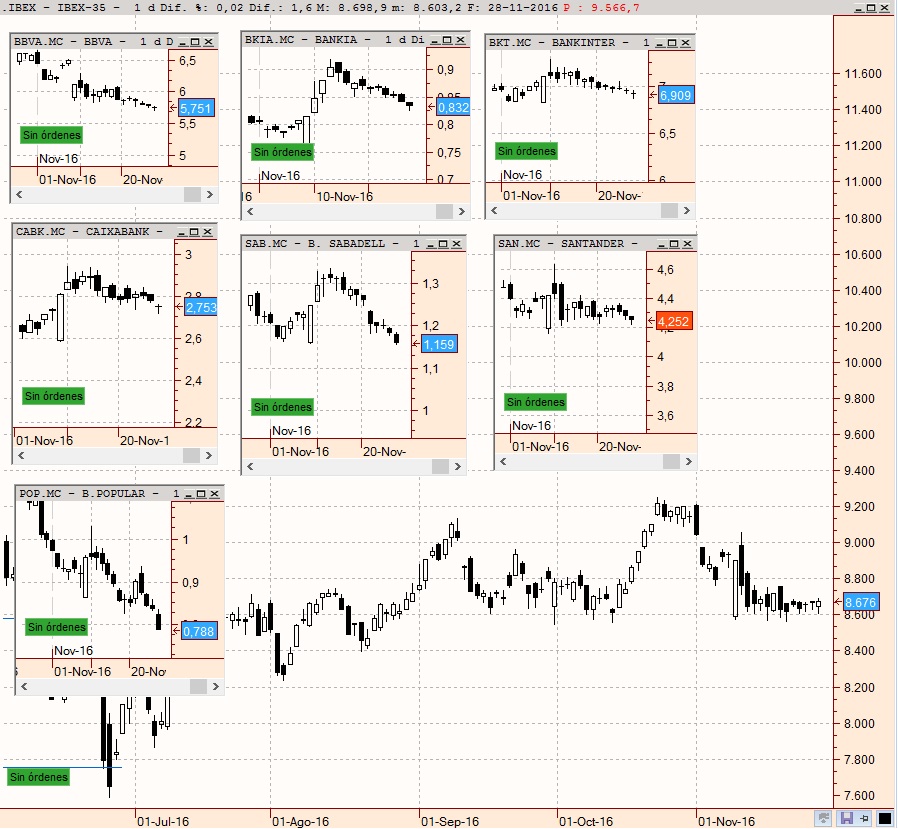Click the 01-Ago-16 date on main axis
The height and width of the screenshot is (829, 898).
(x=301, y=822)
